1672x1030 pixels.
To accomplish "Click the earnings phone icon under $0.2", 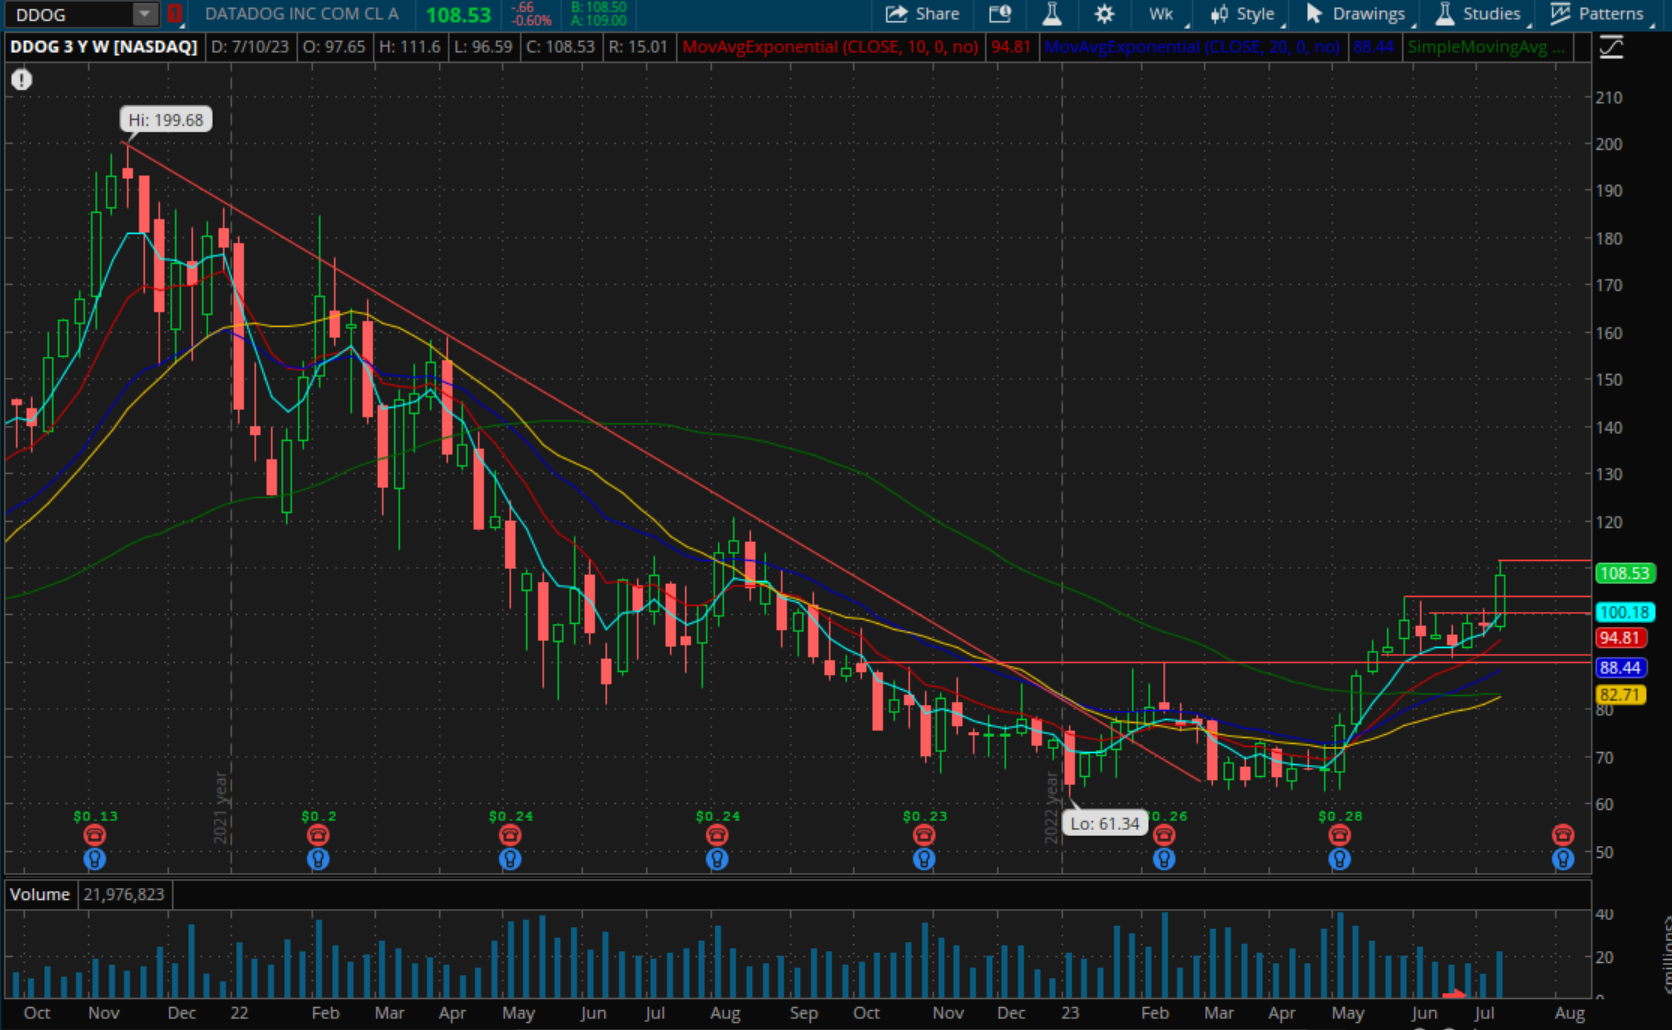I will pyautogui.click(x=318, y=835).
